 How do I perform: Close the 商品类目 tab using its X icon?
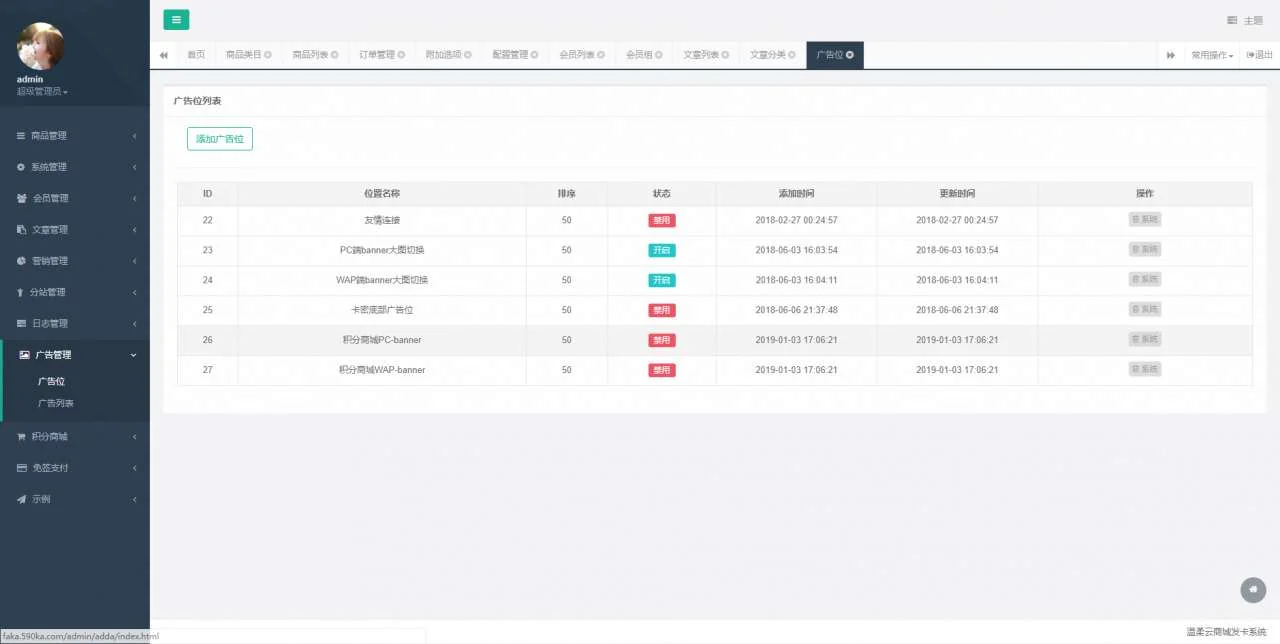point(268,55)
